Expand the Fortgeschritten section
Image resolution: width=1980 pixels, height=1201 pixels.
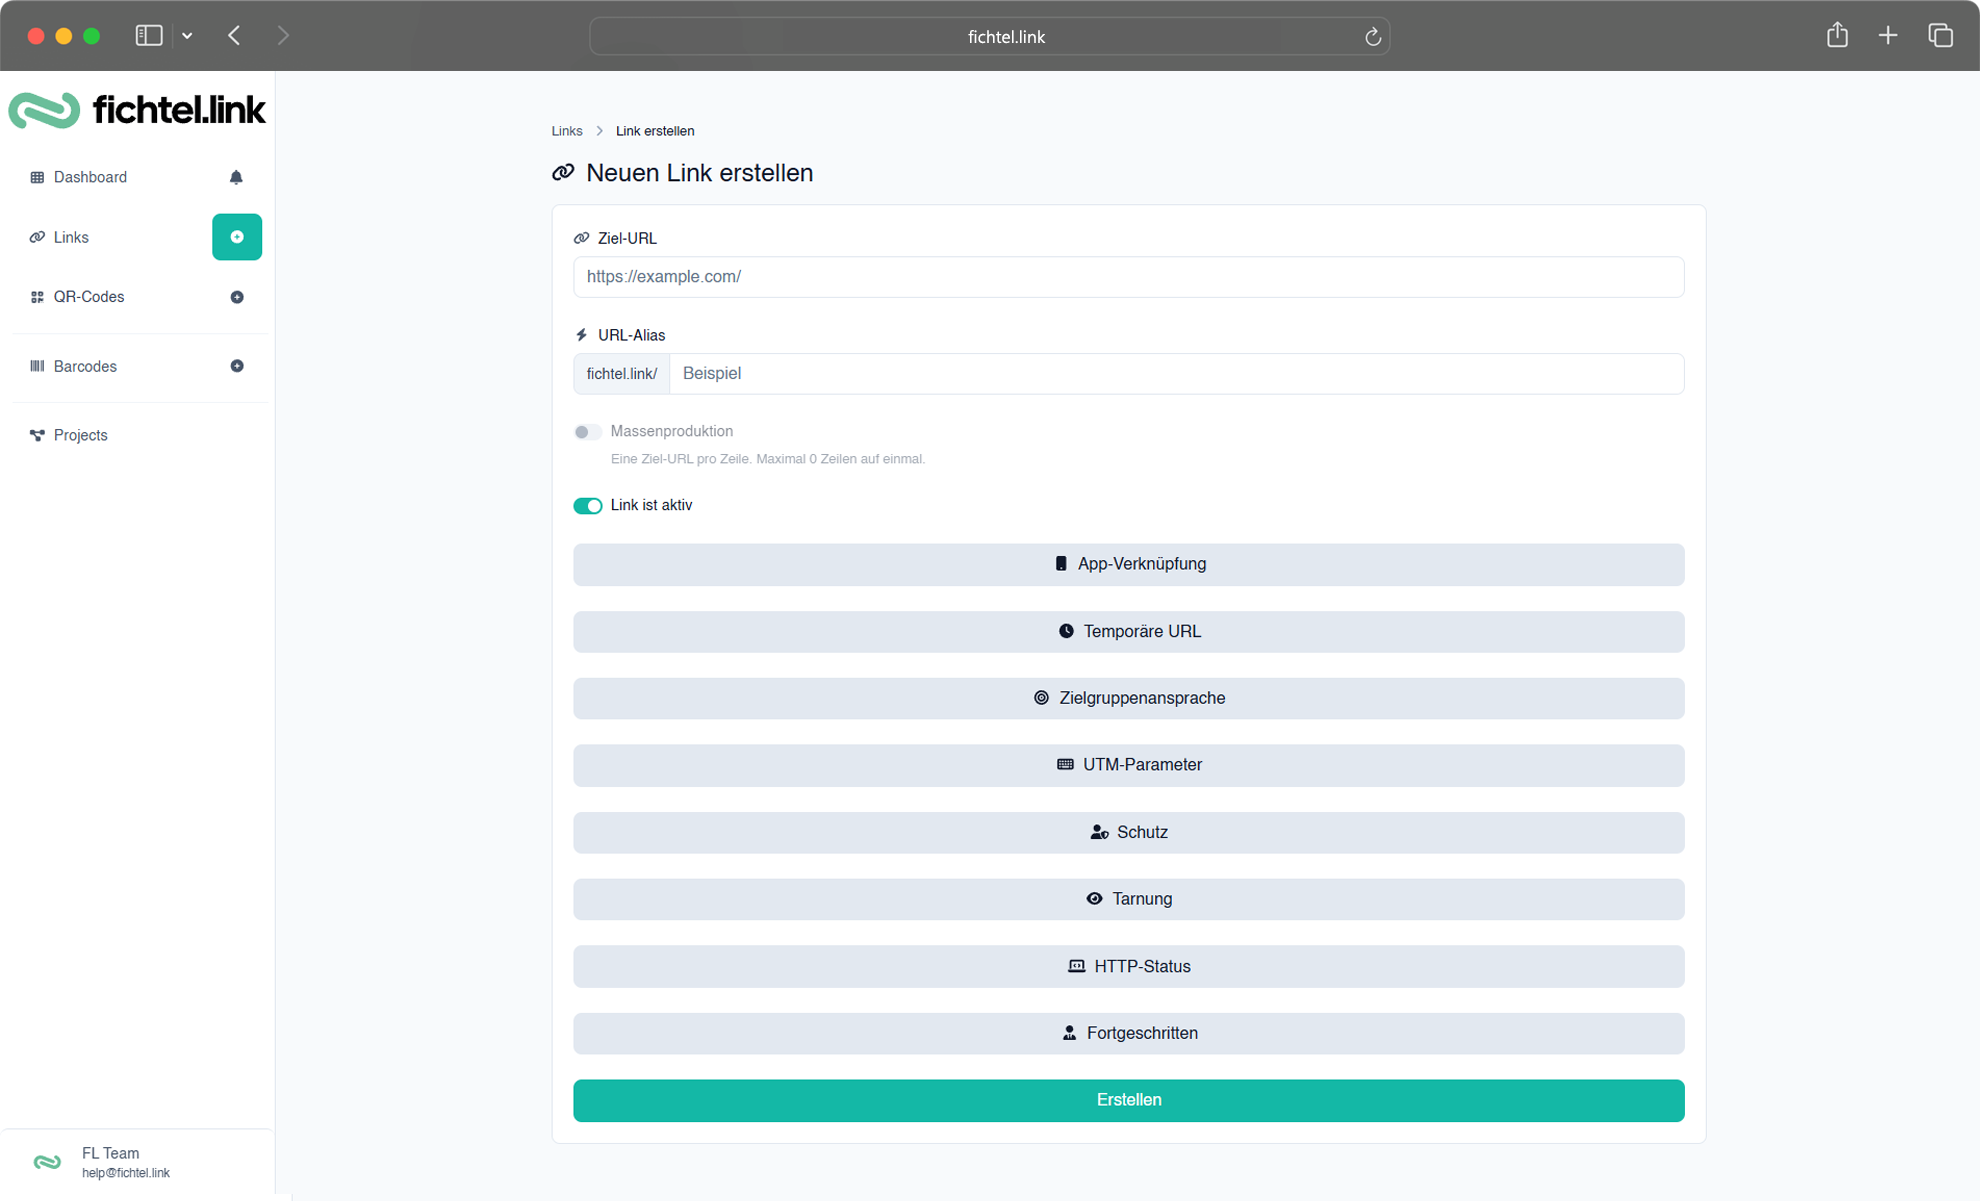pos(1128,1033)
